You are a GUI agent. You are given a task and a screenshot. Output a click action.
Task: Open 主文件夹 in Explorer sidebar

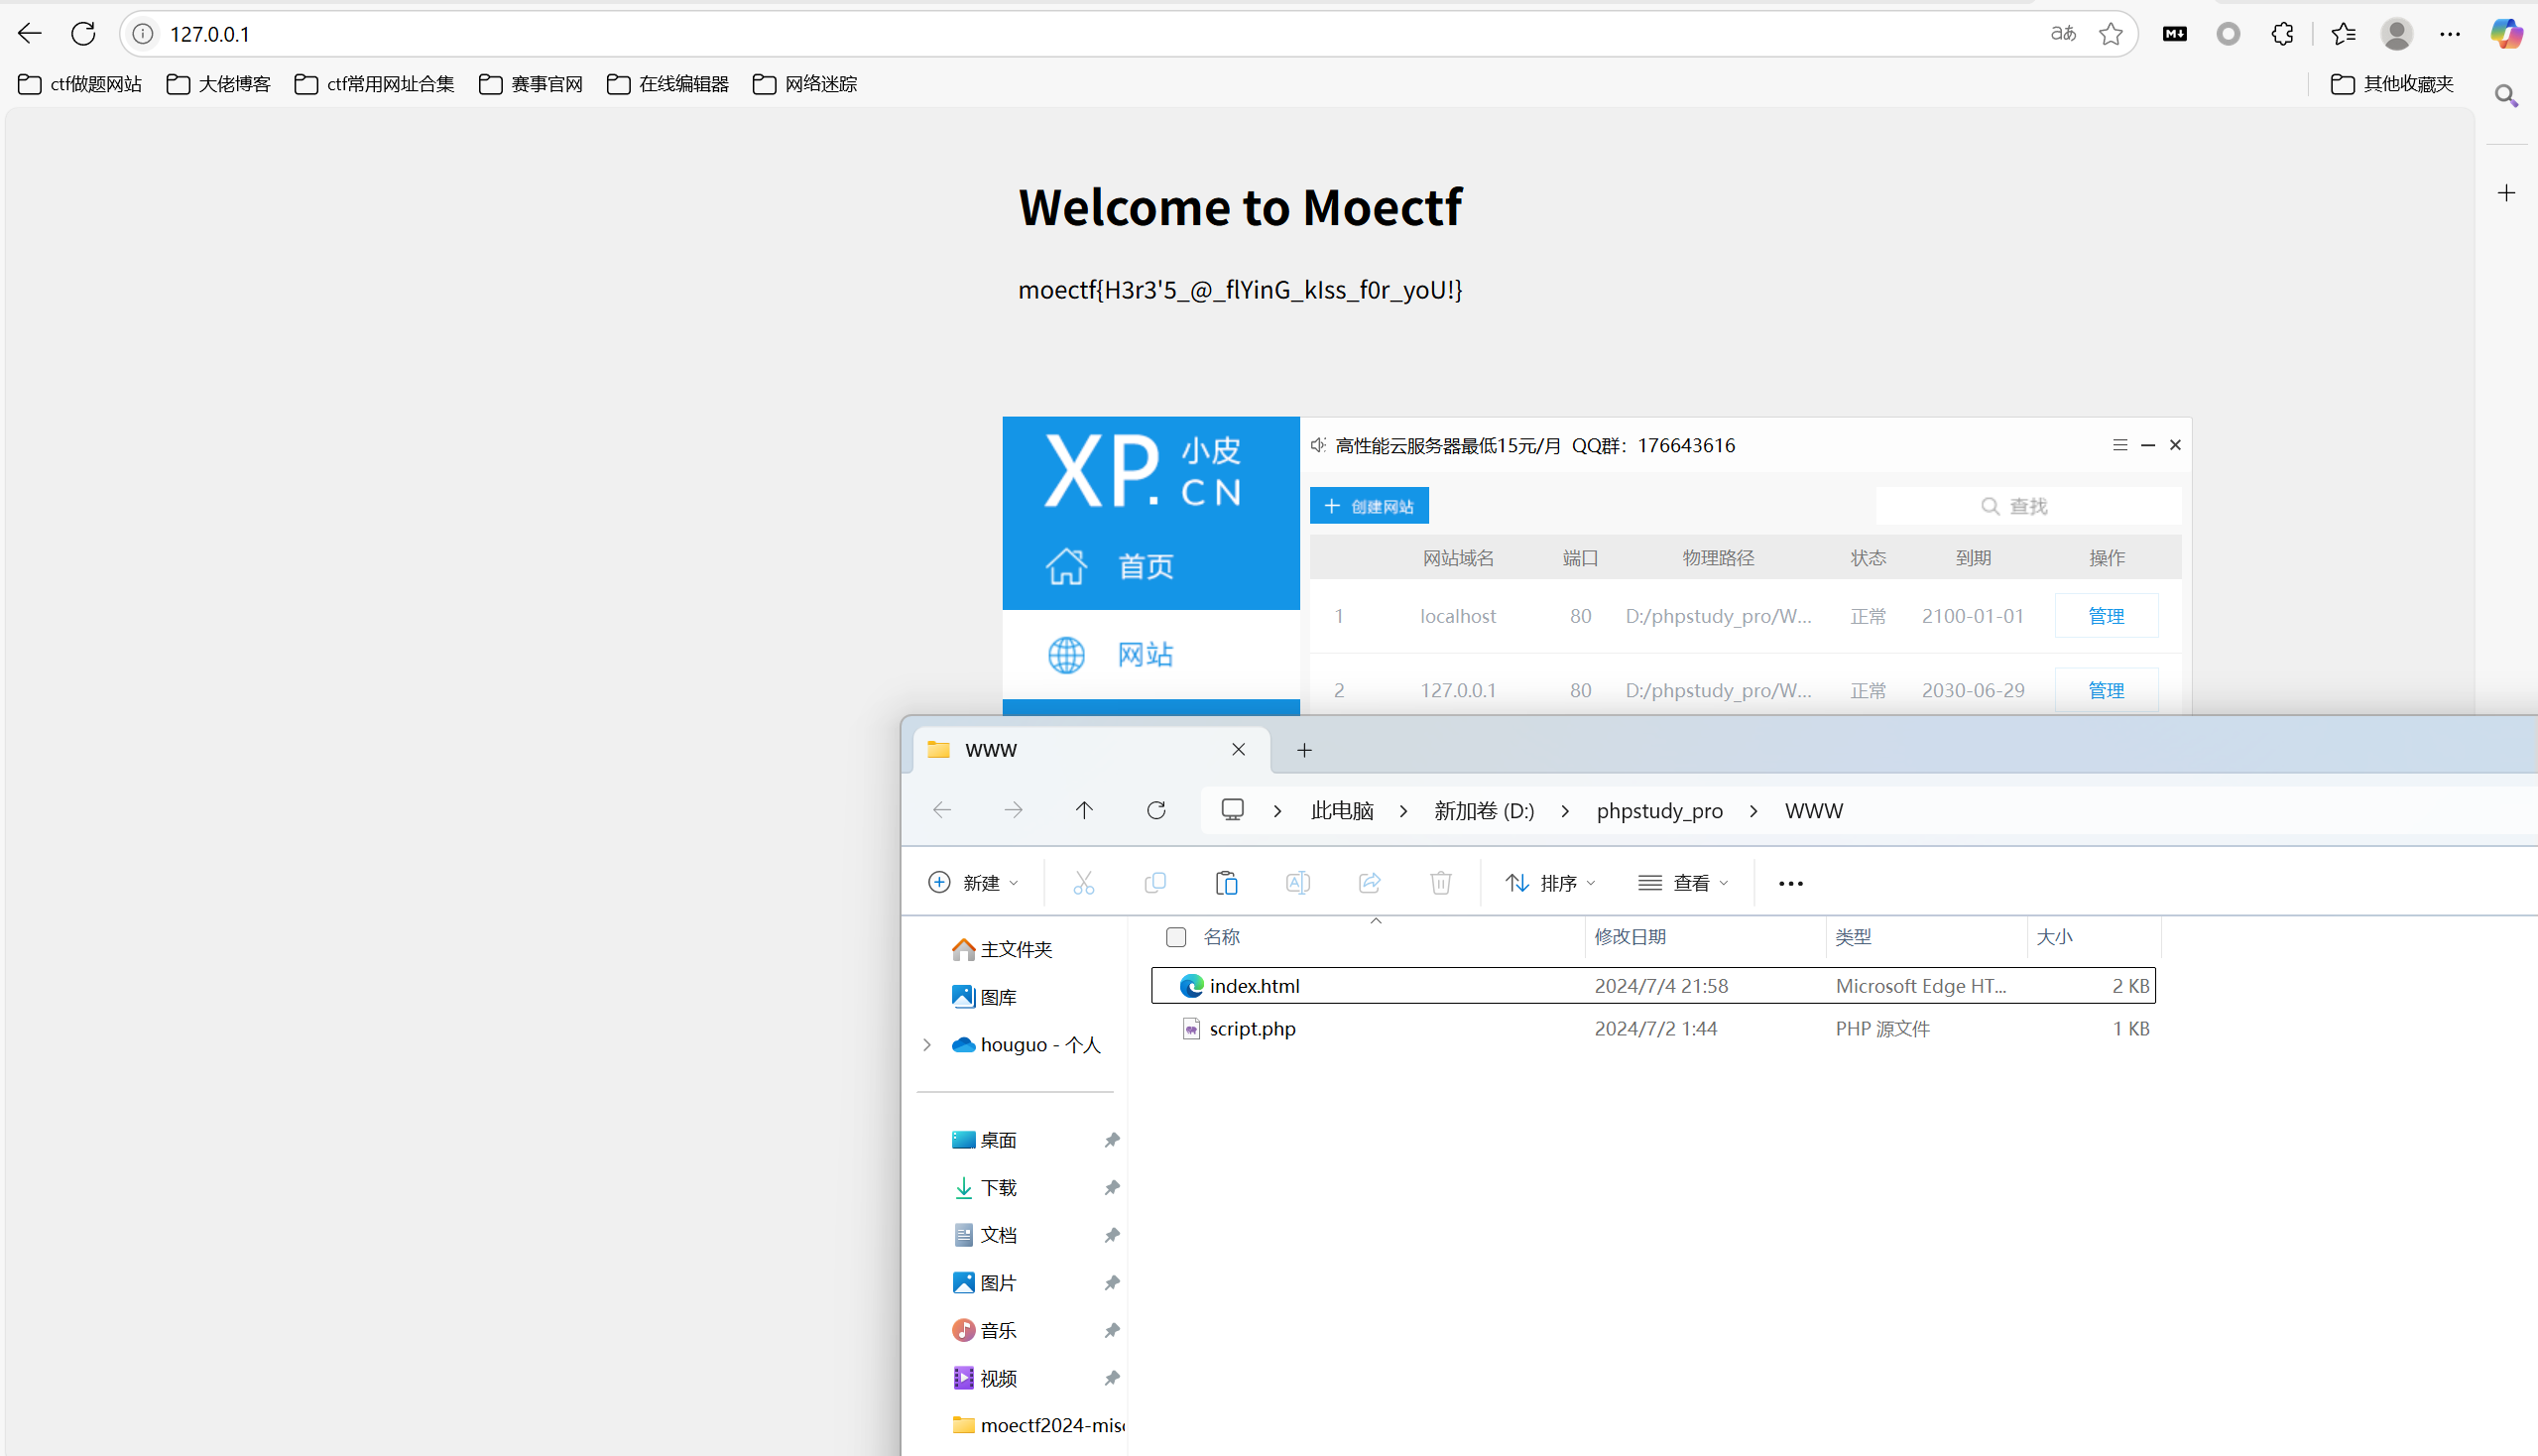point(1002,949)
